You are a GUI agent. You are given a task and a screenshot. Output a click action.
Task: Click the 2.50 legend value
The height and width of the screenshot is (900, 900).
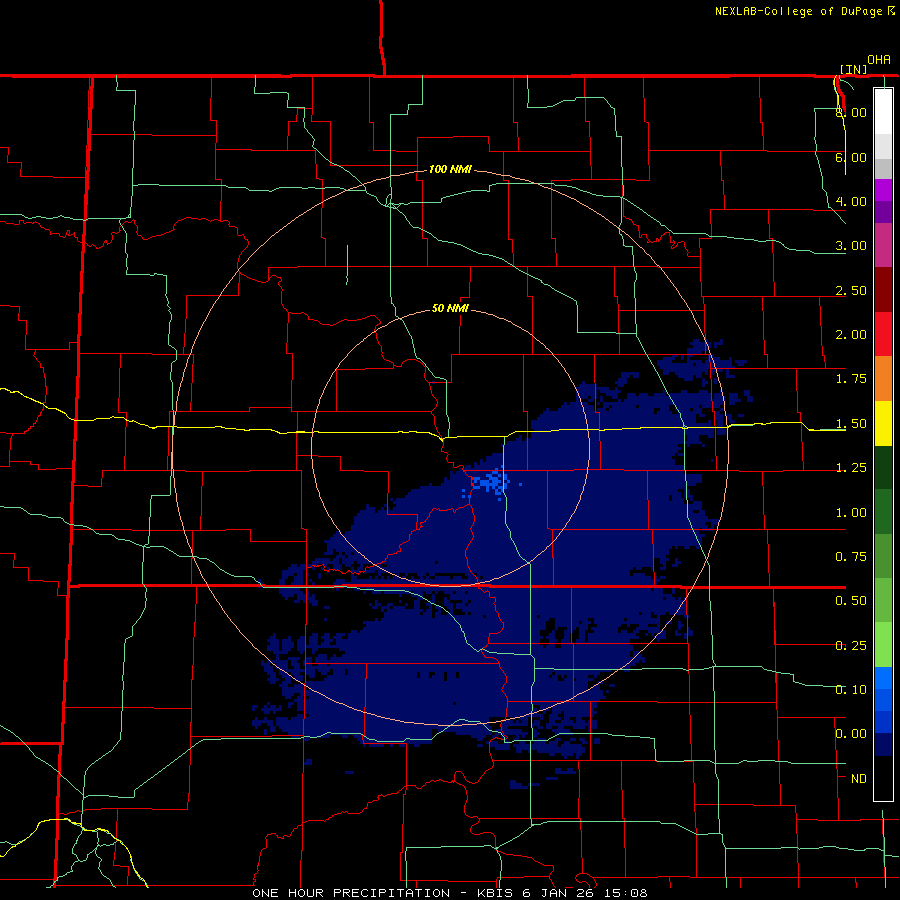pyautogui.click(x=851, y=290)
